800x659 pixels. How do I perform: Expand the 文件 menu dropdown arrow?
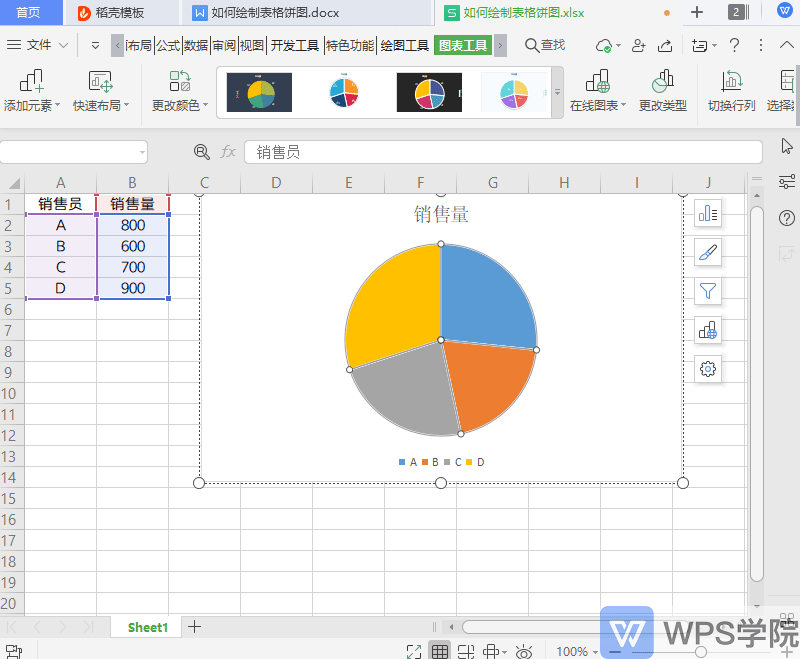coord(64,45)
